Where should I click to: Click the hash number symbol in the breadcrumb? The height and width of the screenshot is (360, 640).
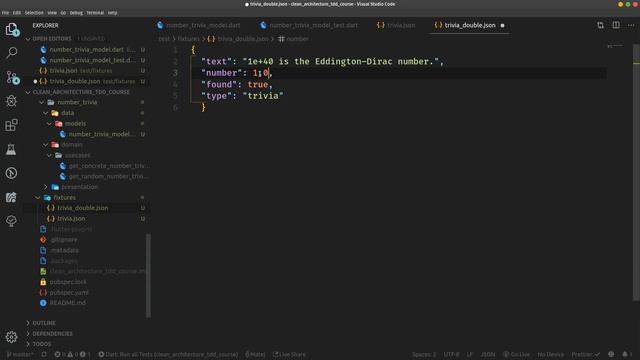pyautogui.click(x=281, y=39)
